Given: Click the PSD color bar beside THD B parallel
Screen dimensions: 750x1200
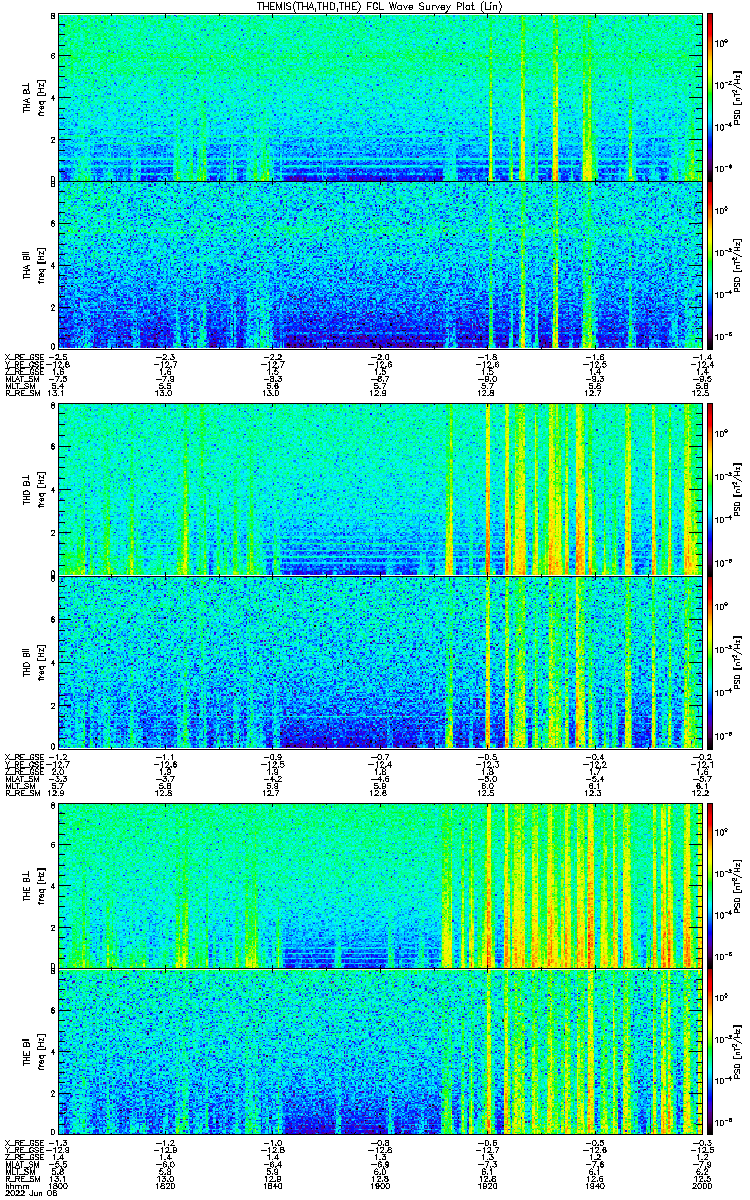Looking at the screenshot, I should click(x=711, y=661).
